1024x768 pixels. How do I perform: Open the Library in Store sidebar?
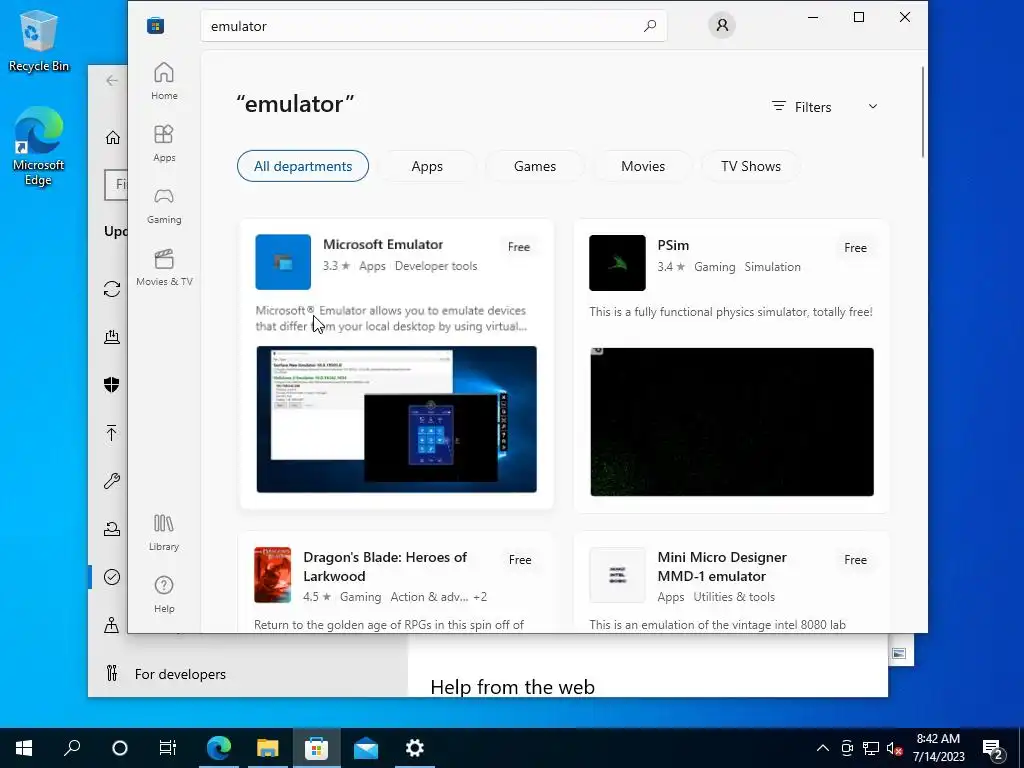[164, 532]
